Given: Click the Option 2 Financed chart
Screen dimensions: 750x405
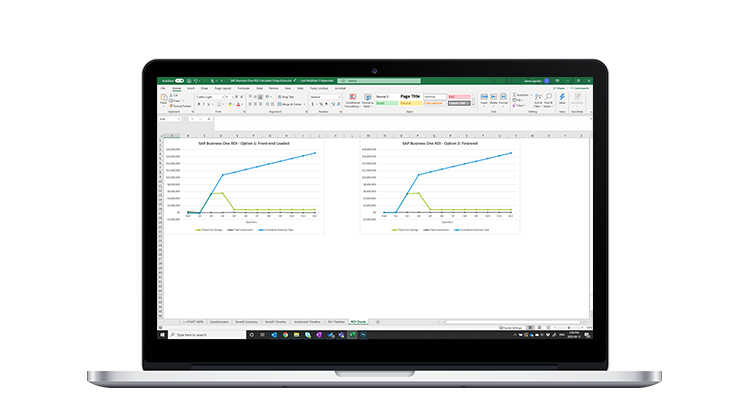Looking at the screenshot, I should (x=440, y=186).
